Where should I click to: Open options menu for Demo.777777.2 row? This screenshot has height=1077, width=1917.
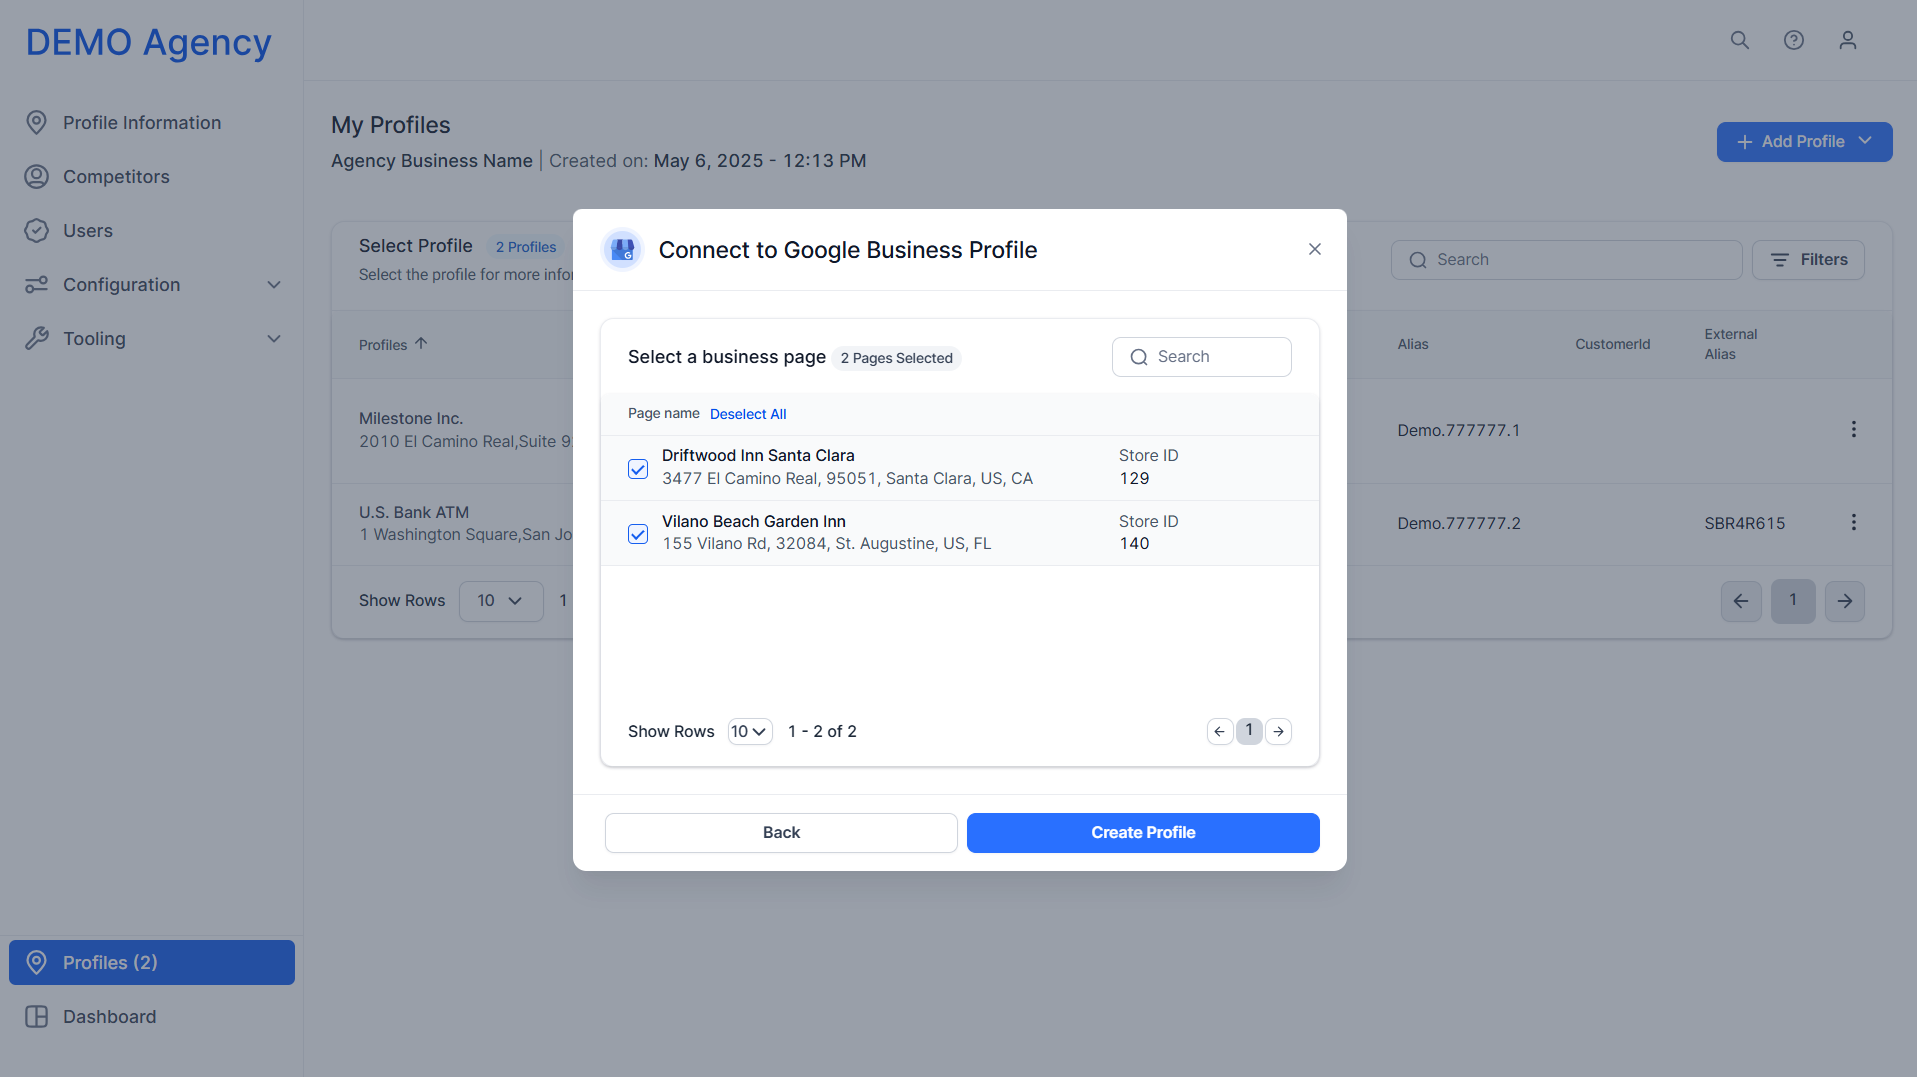[1854, 522]
